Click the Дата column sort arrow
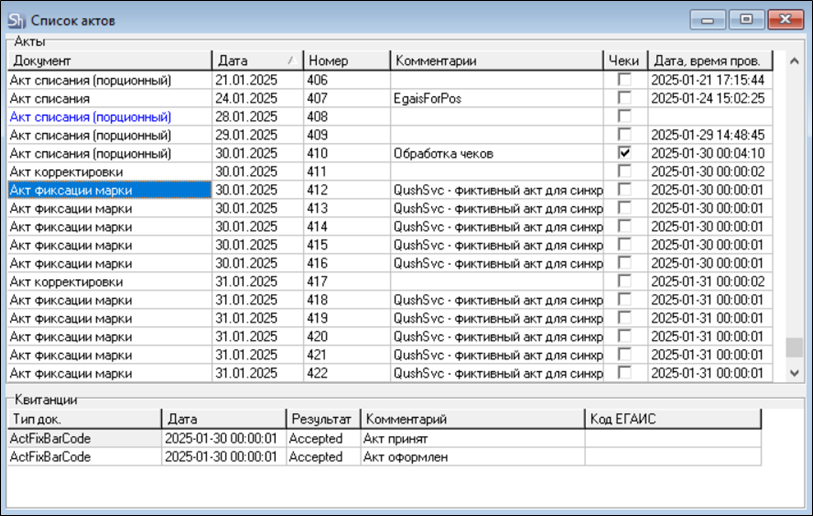The width and height of the screenshot is (813, 516). pyautogui.click(x=290, y=61)
